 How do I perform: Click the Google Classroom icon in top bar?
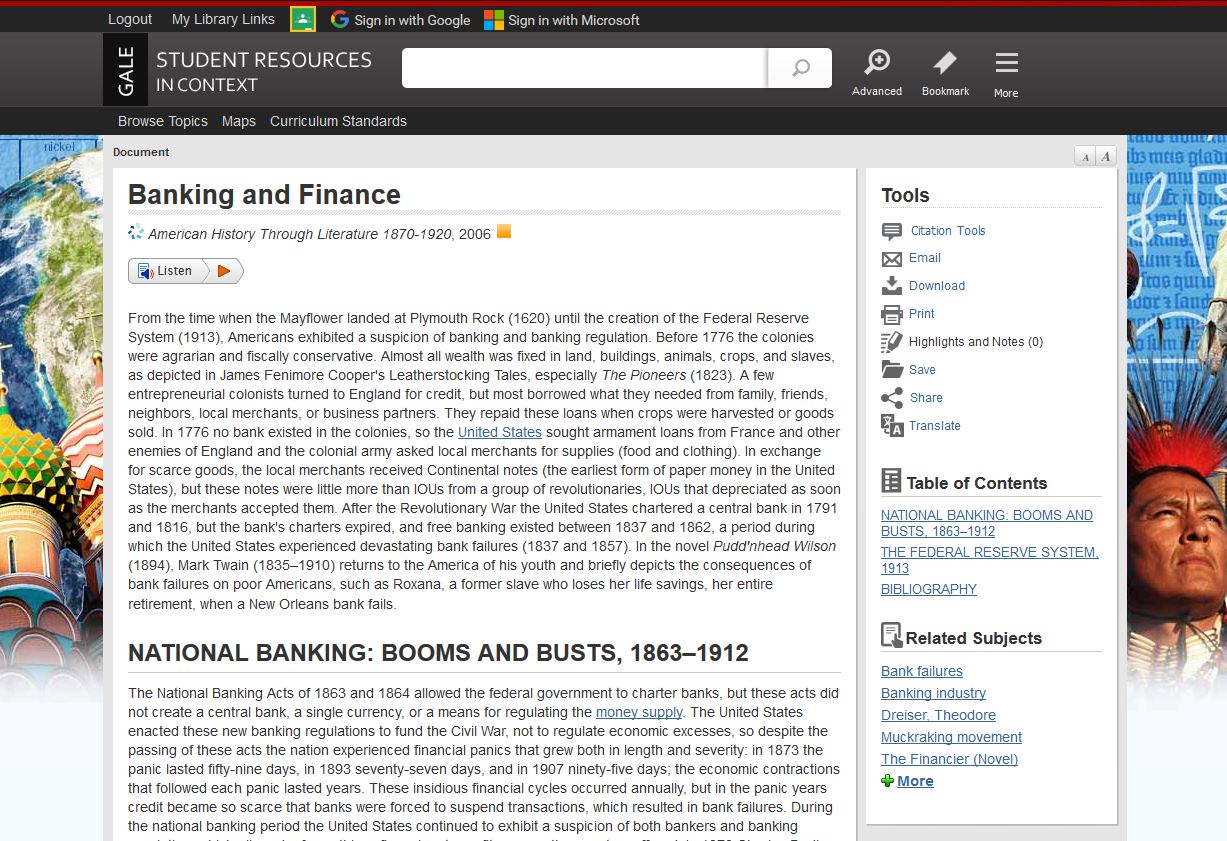(x=303, y=19)
